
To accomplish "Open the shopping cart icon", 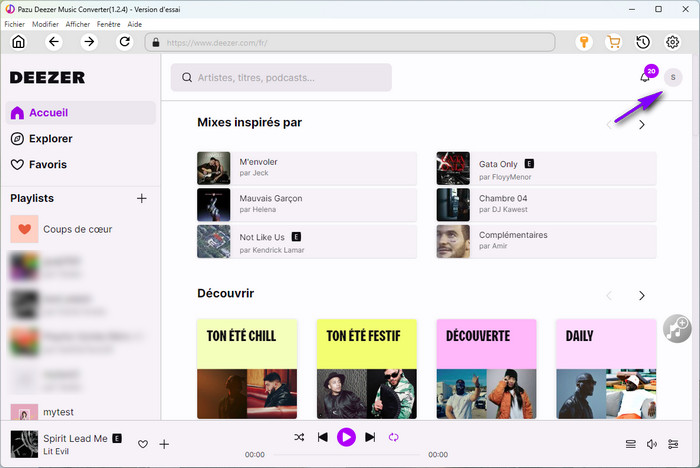I will (614, 42).
